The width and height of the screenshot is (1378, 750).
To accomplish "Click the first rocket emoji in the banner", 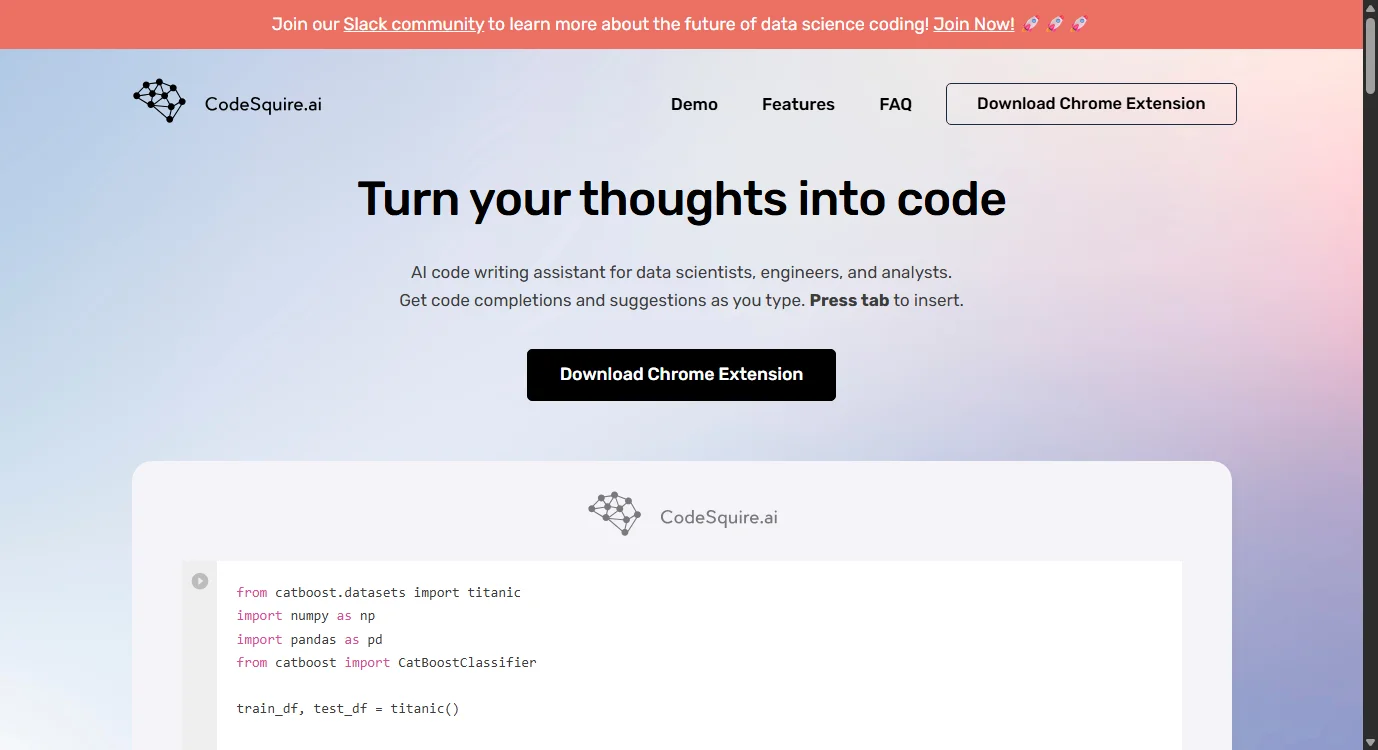I will coord(1031,24).
